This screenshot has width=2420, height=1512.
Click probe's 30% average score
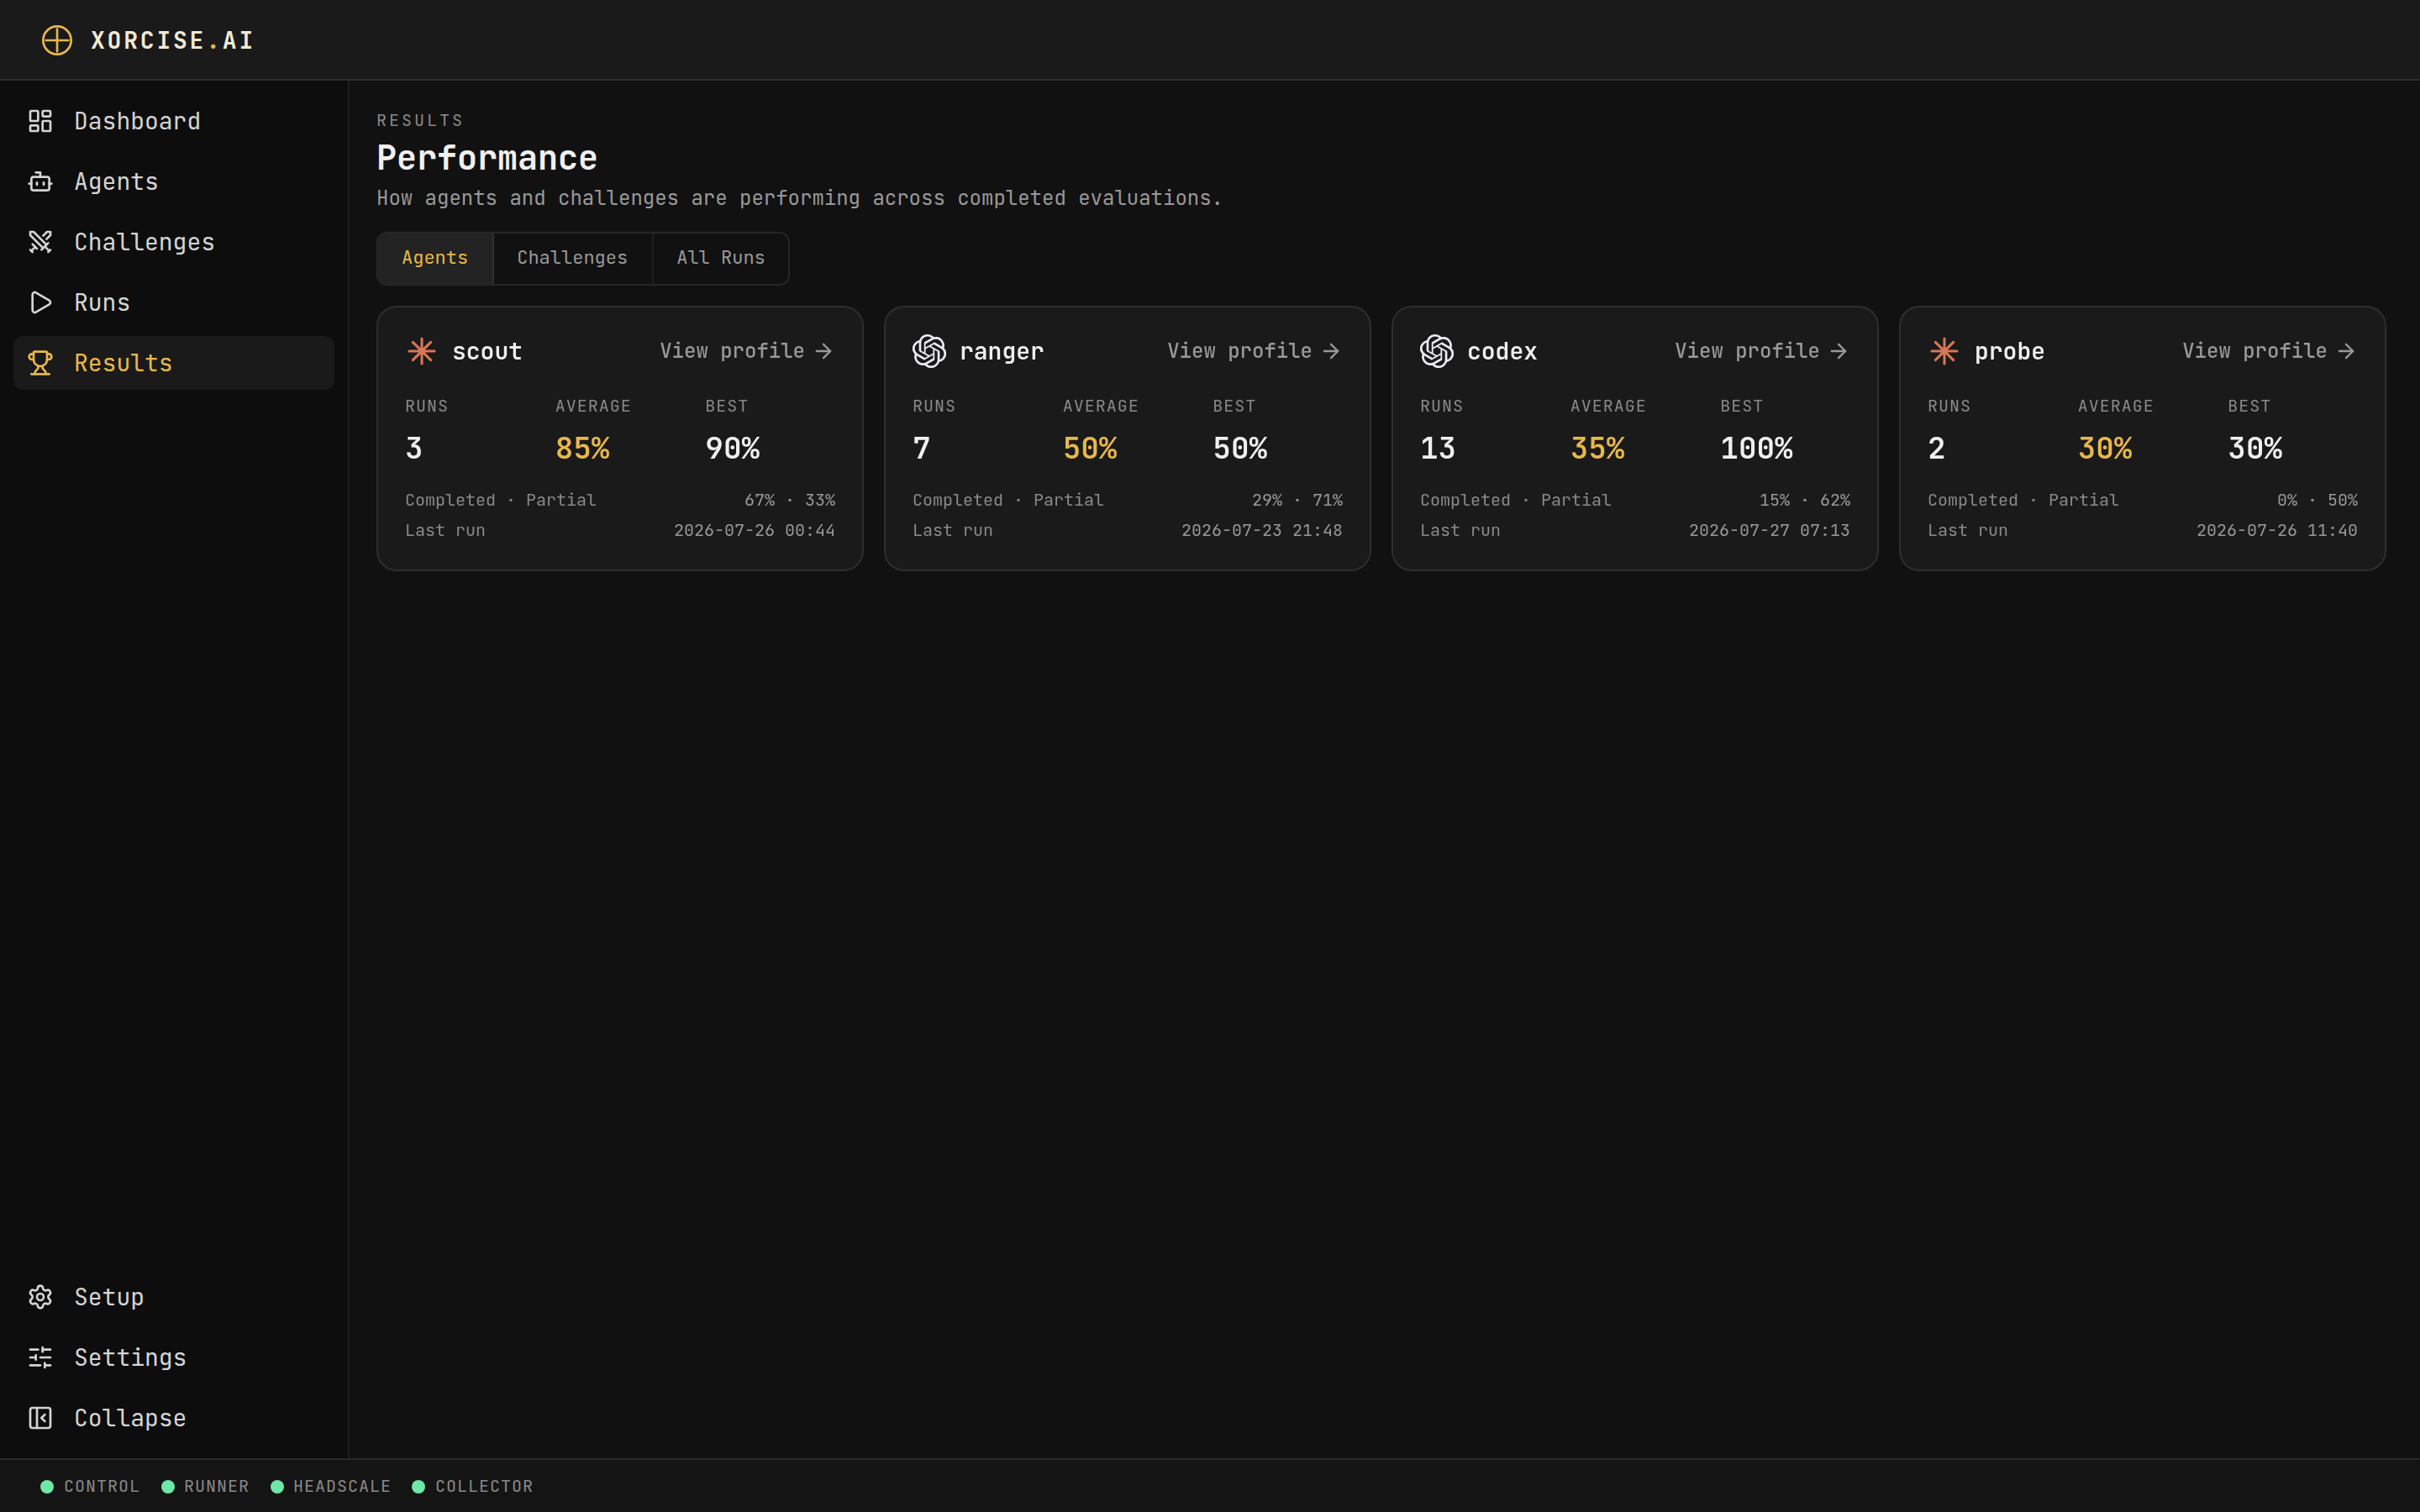coord(2105,448)
